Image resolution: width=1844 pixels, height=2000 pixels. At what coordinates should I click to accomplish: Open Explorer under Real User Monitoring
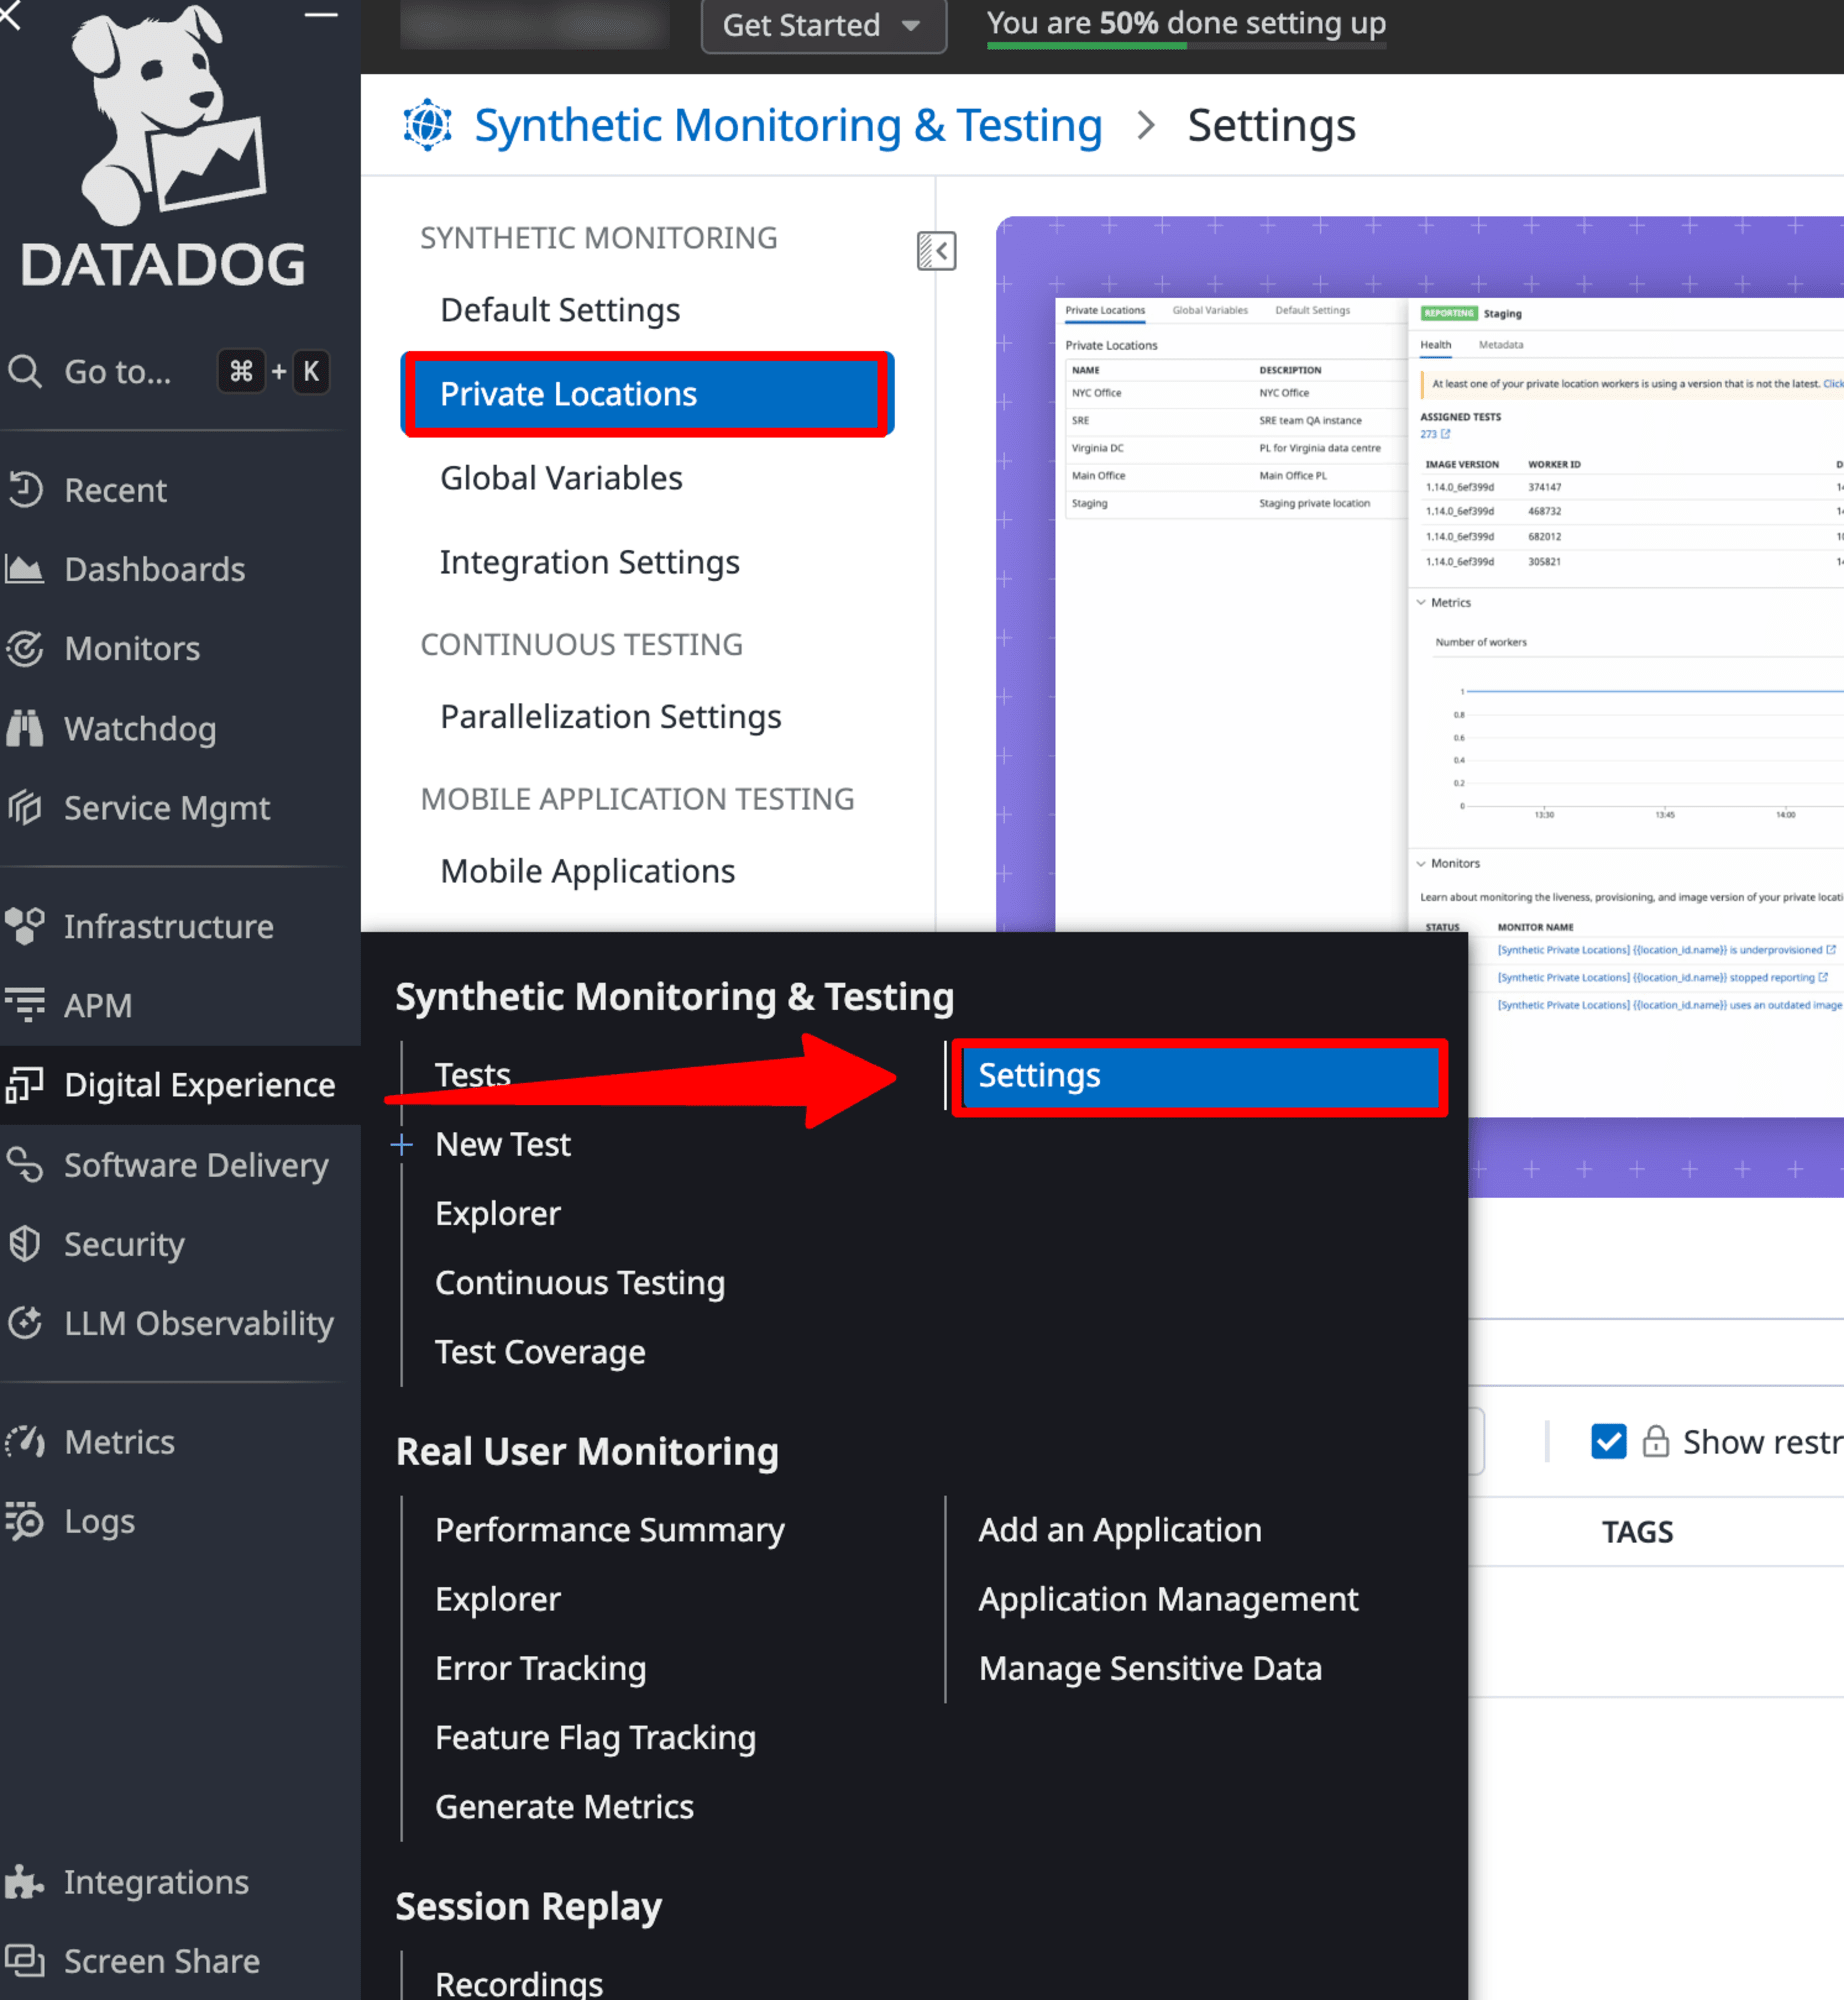pos(498,1599)
